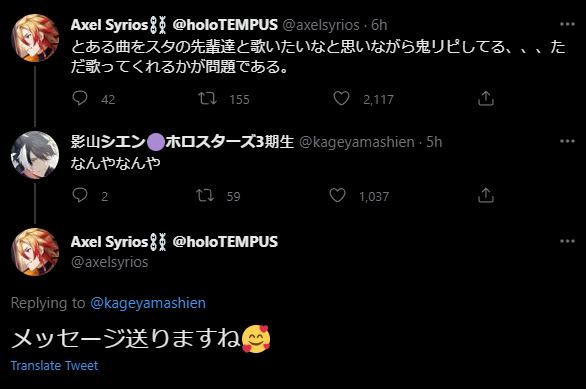The image size is (586, 389).
Task: Reply to Axel Syrios's first tweet
Action: [x=80, y=98]
